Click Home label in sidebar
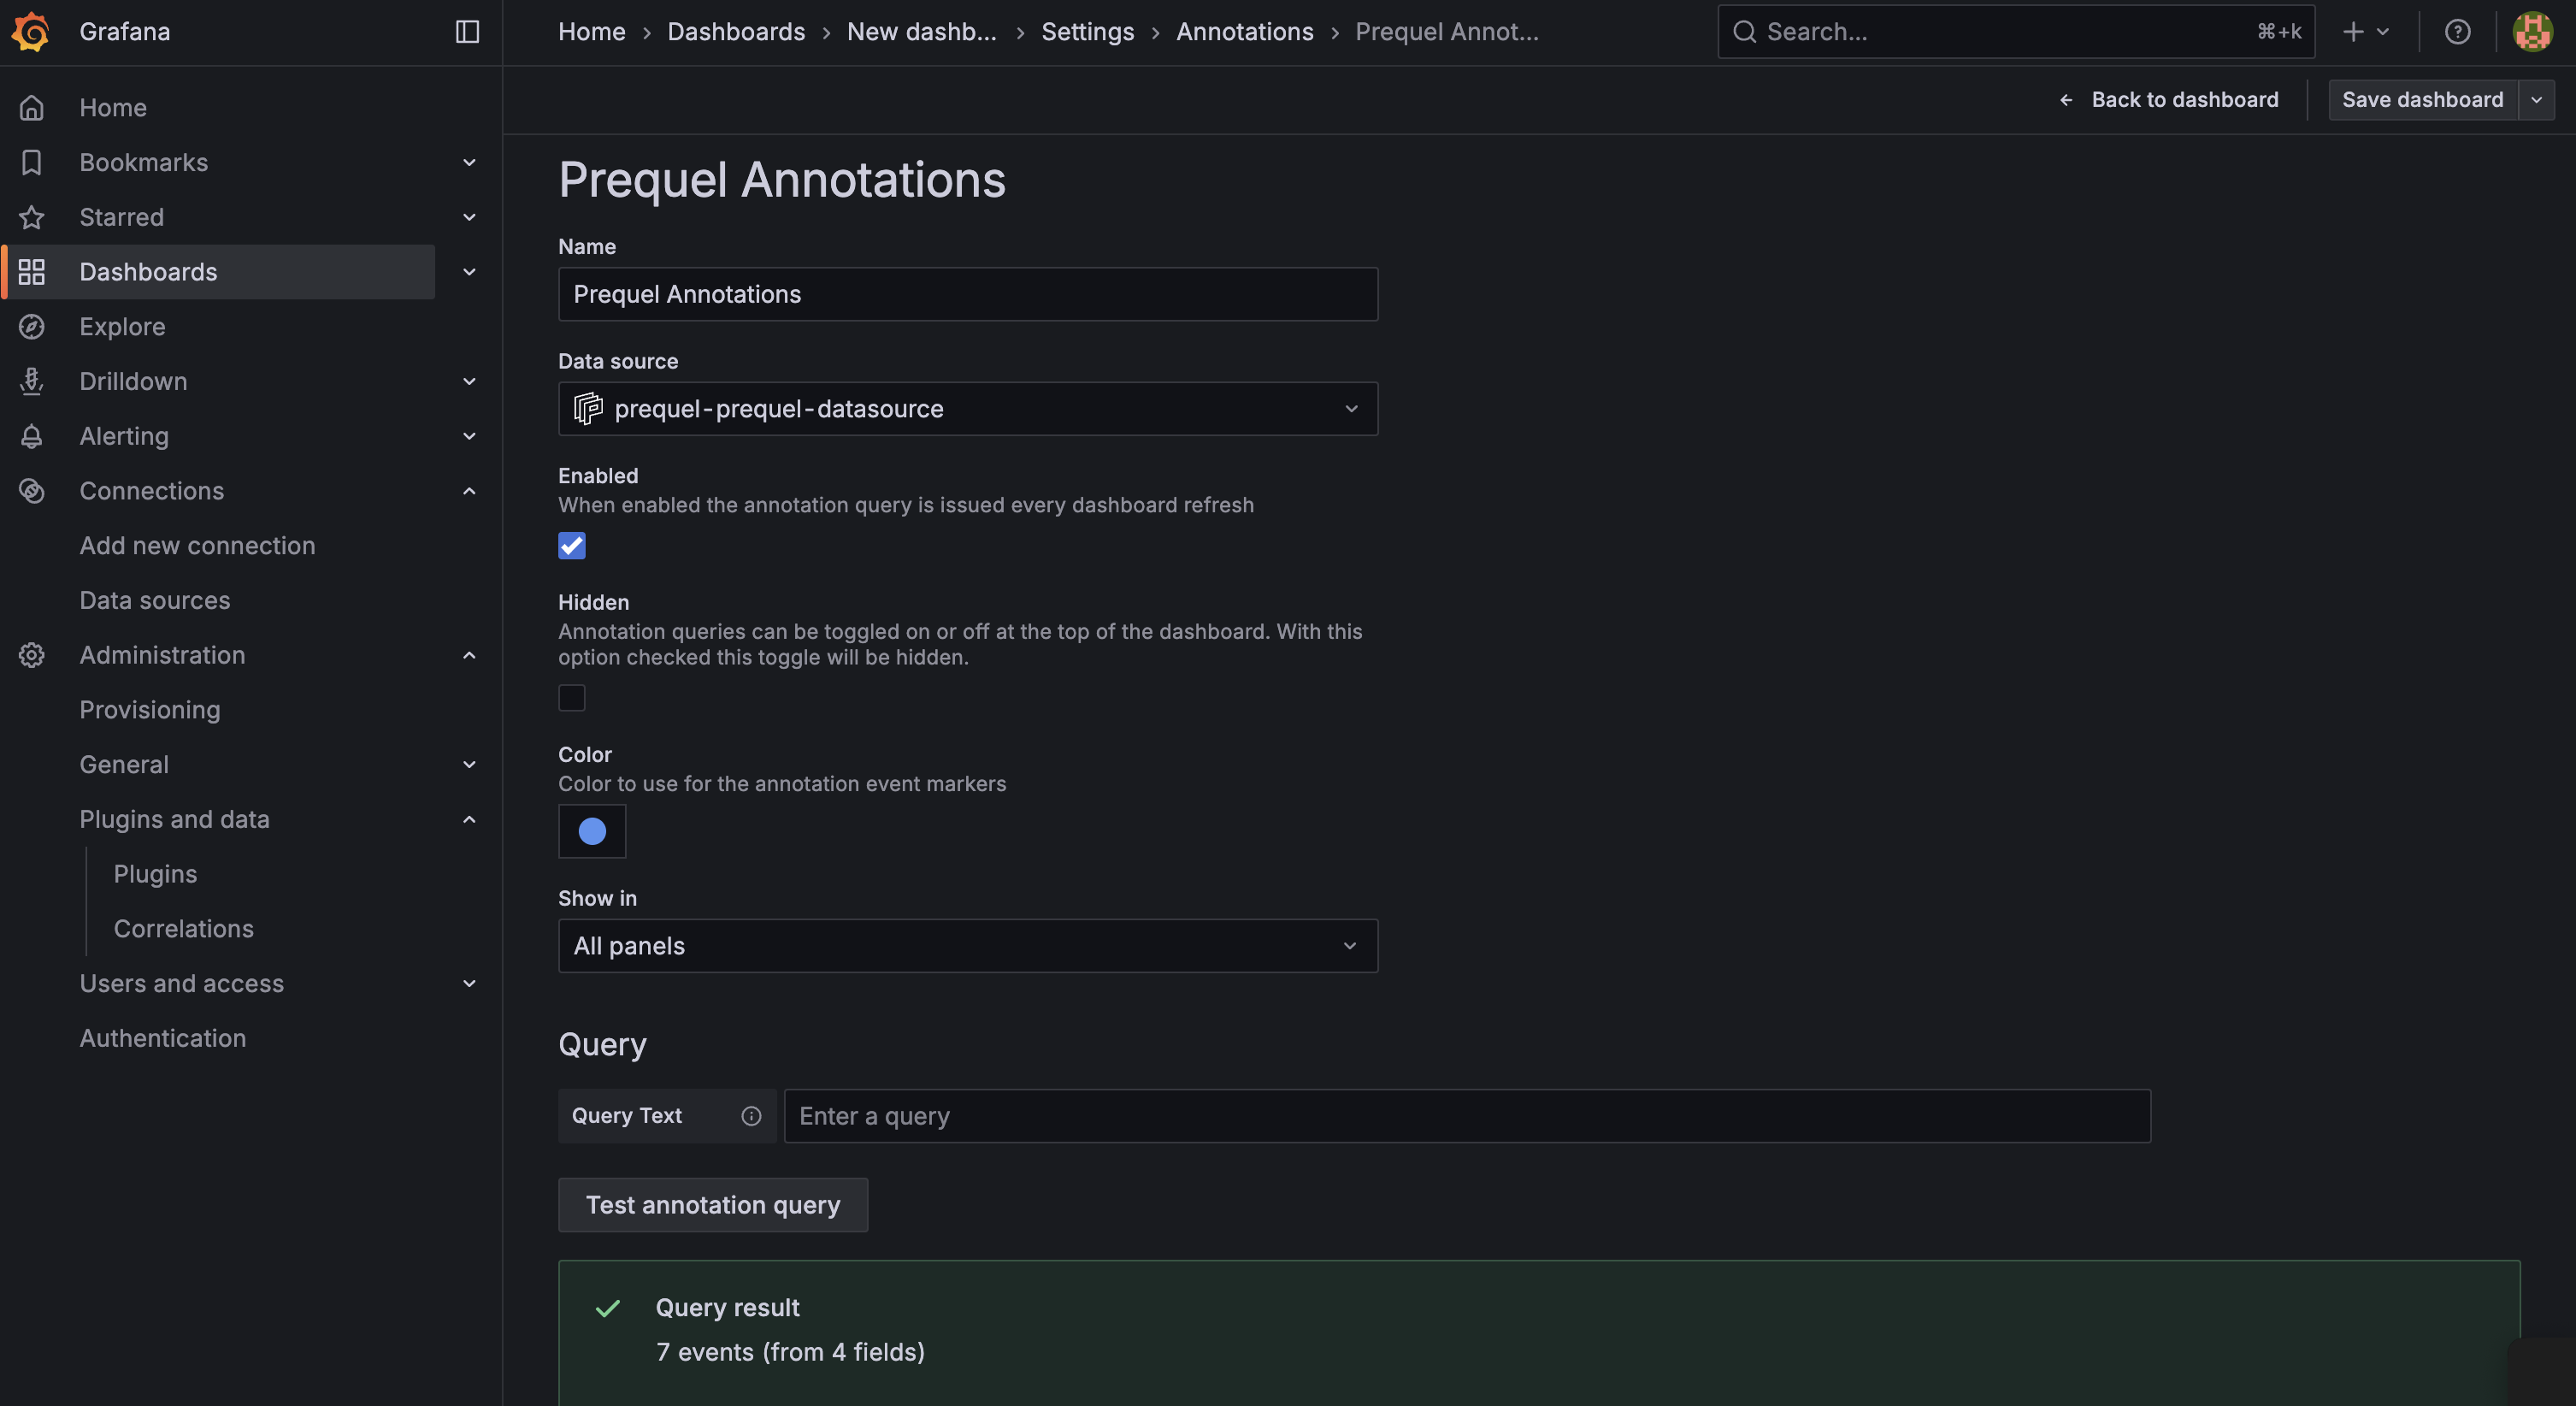This screenshot has height=1406, width=2576. tap(113, 107)
